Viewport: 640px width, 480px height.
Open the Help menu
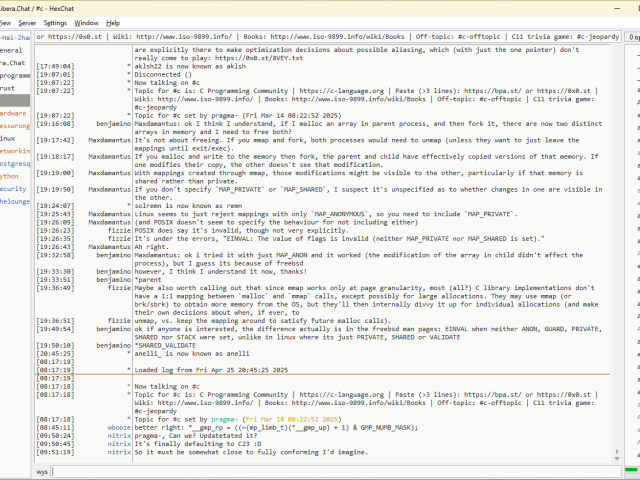(113, 22)
